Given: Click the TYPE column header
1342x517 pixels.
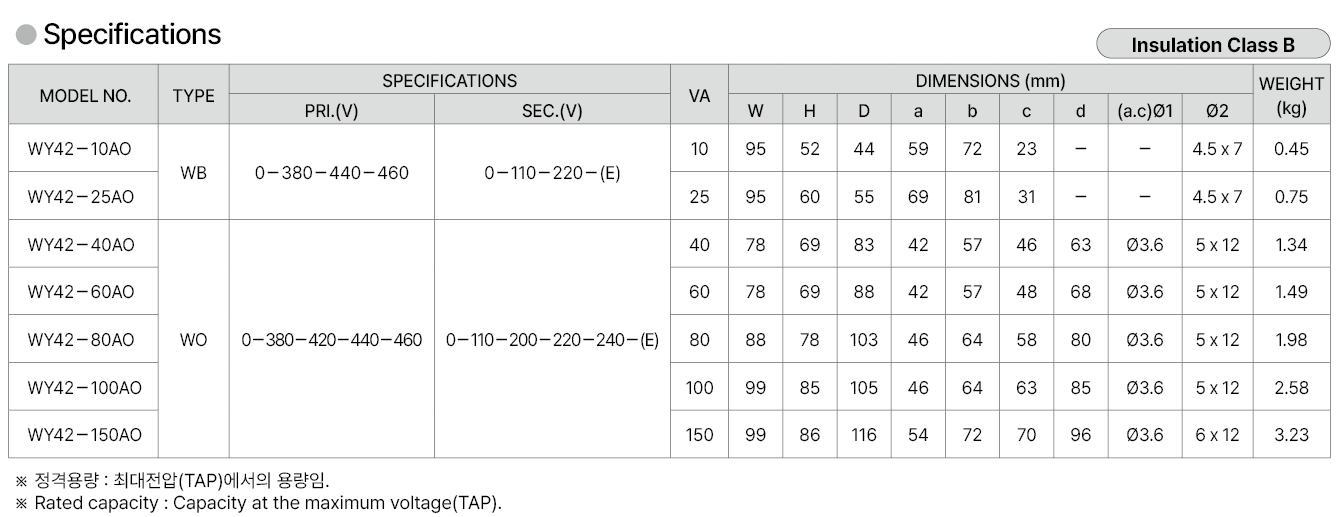Looking at the screenshot, I should [x=193, y=96].
